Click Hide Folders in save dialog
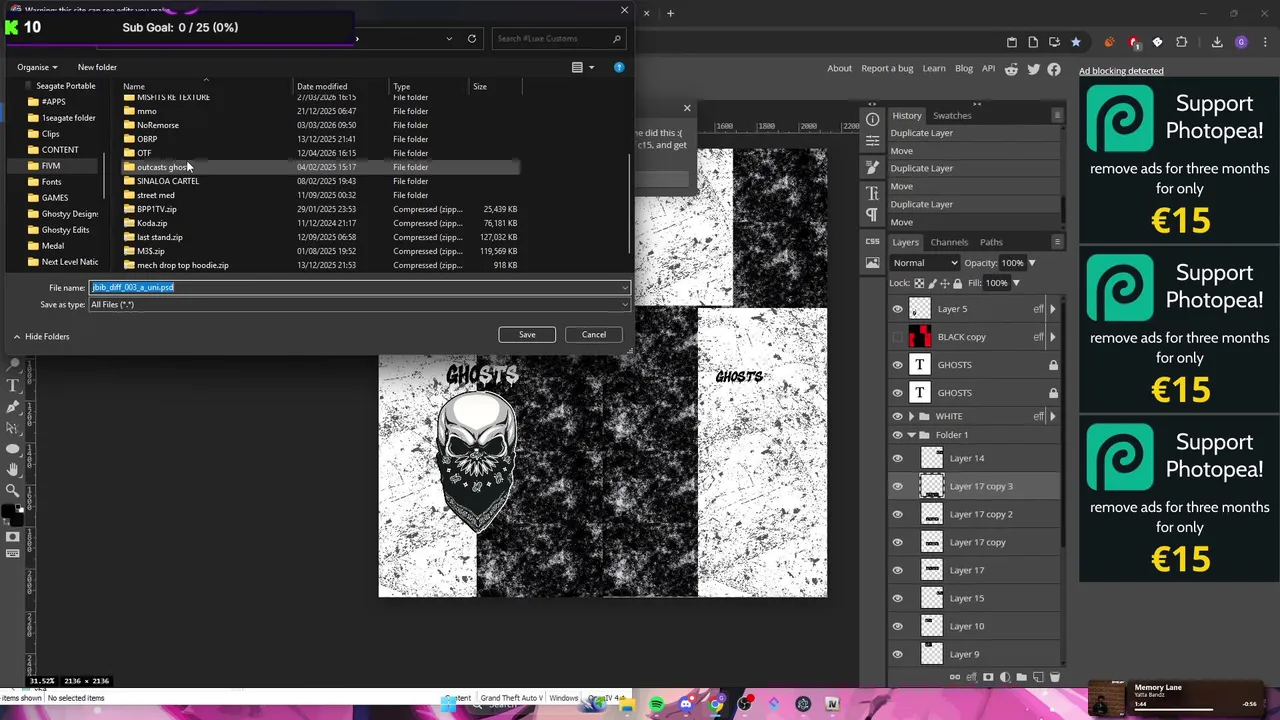 click(41, 336)
